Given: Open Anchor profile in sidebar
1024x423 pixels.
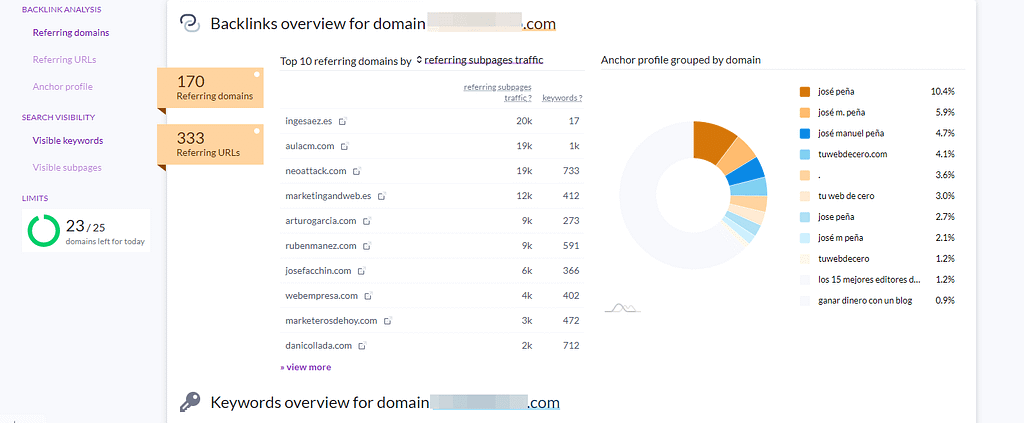Looking at the screenshot, I should click(63, 86).
